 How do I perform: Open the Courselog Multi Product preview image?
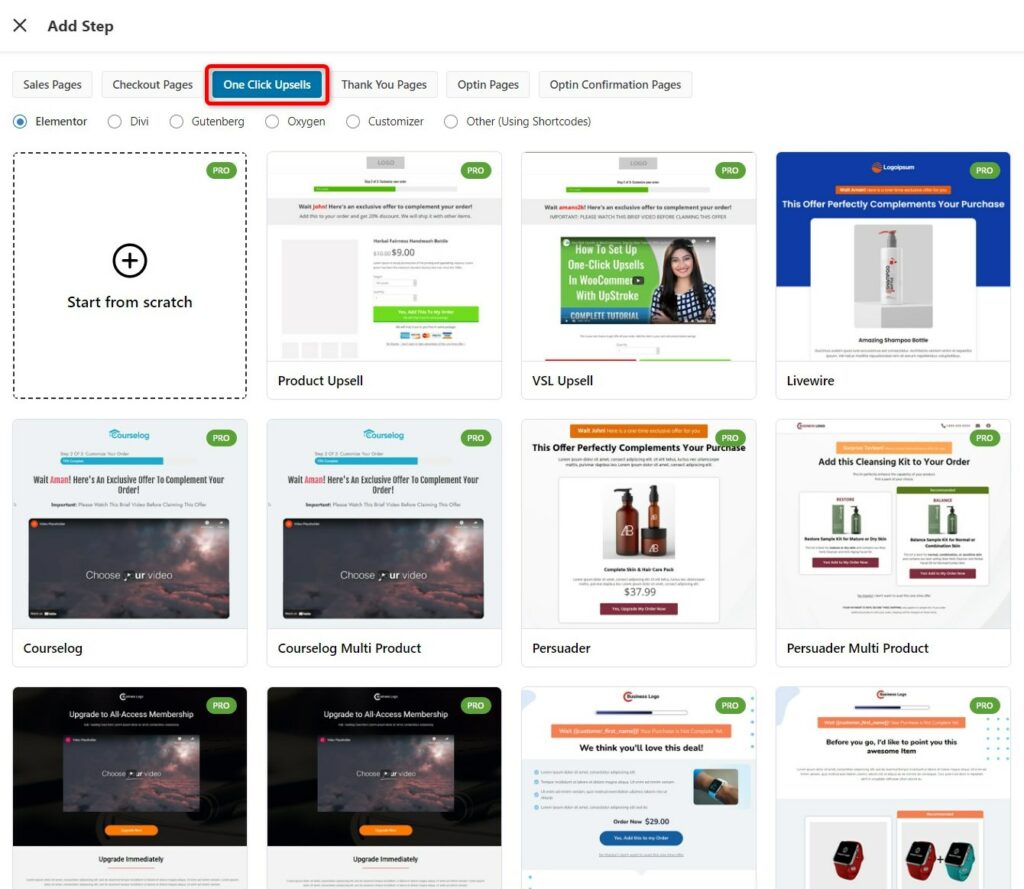tap(384, 525)
